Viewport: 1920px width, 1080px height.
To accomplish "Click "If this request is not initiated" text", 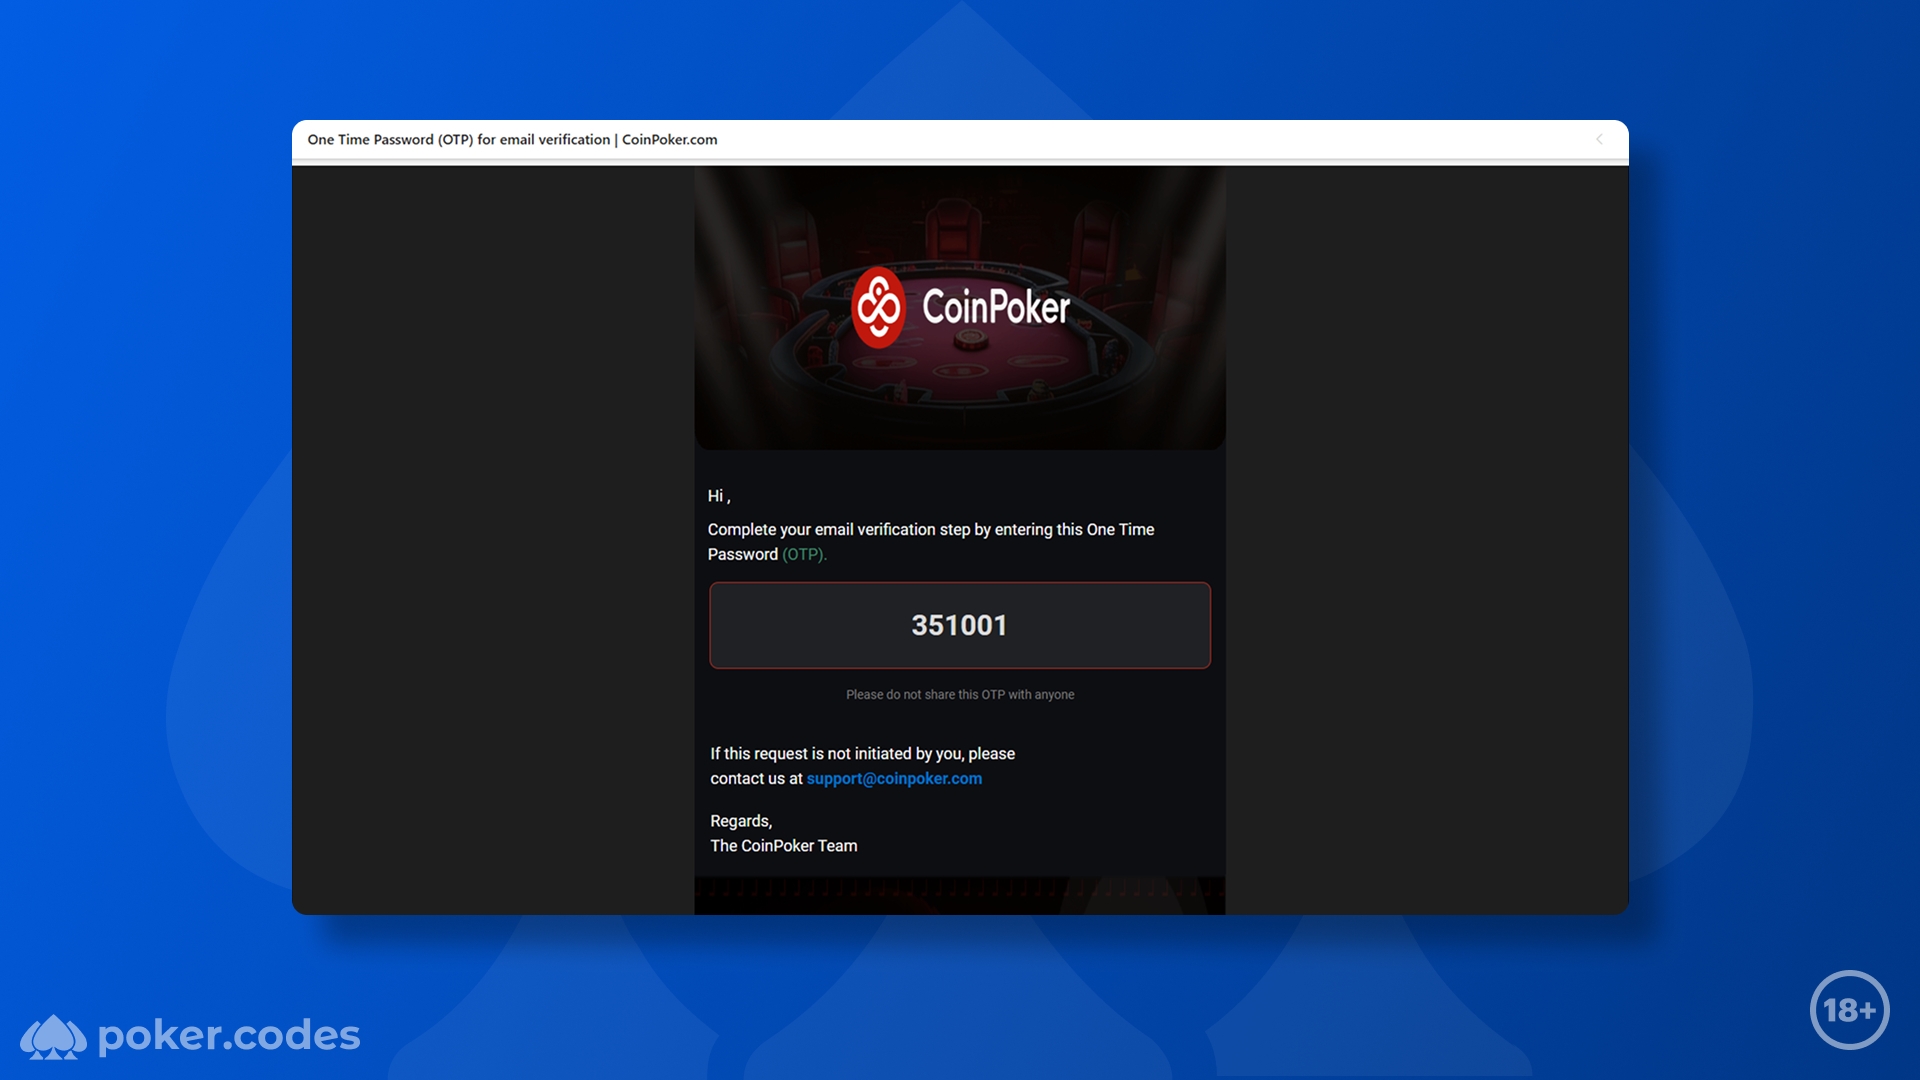I will pyautogui.click(x=862, y=753).
